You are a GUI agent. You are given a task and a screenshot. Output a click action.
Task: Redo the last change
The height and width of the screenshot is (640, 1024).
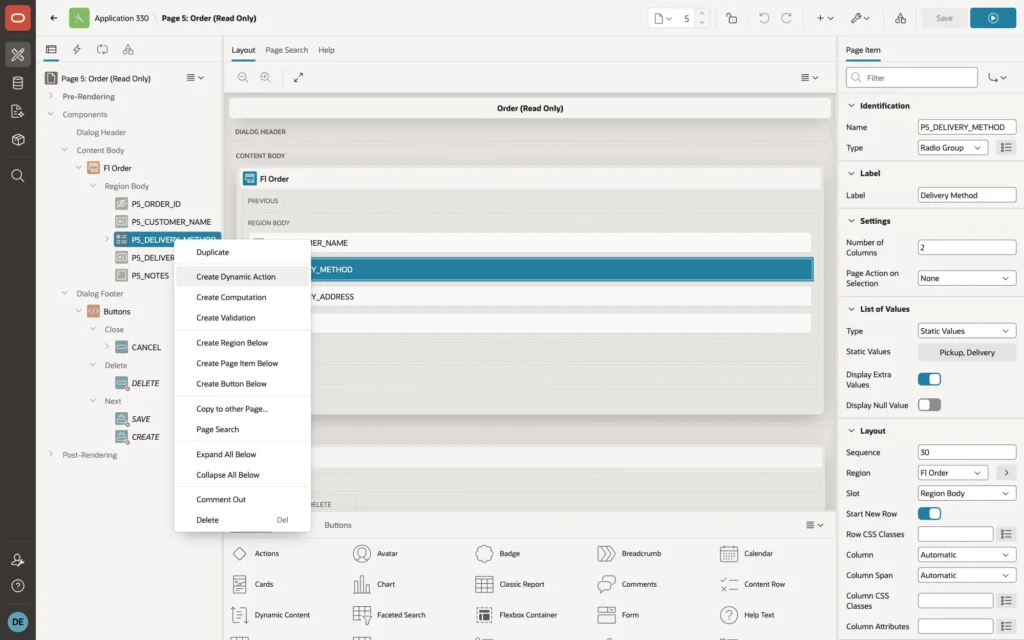(x=786, y=18)
